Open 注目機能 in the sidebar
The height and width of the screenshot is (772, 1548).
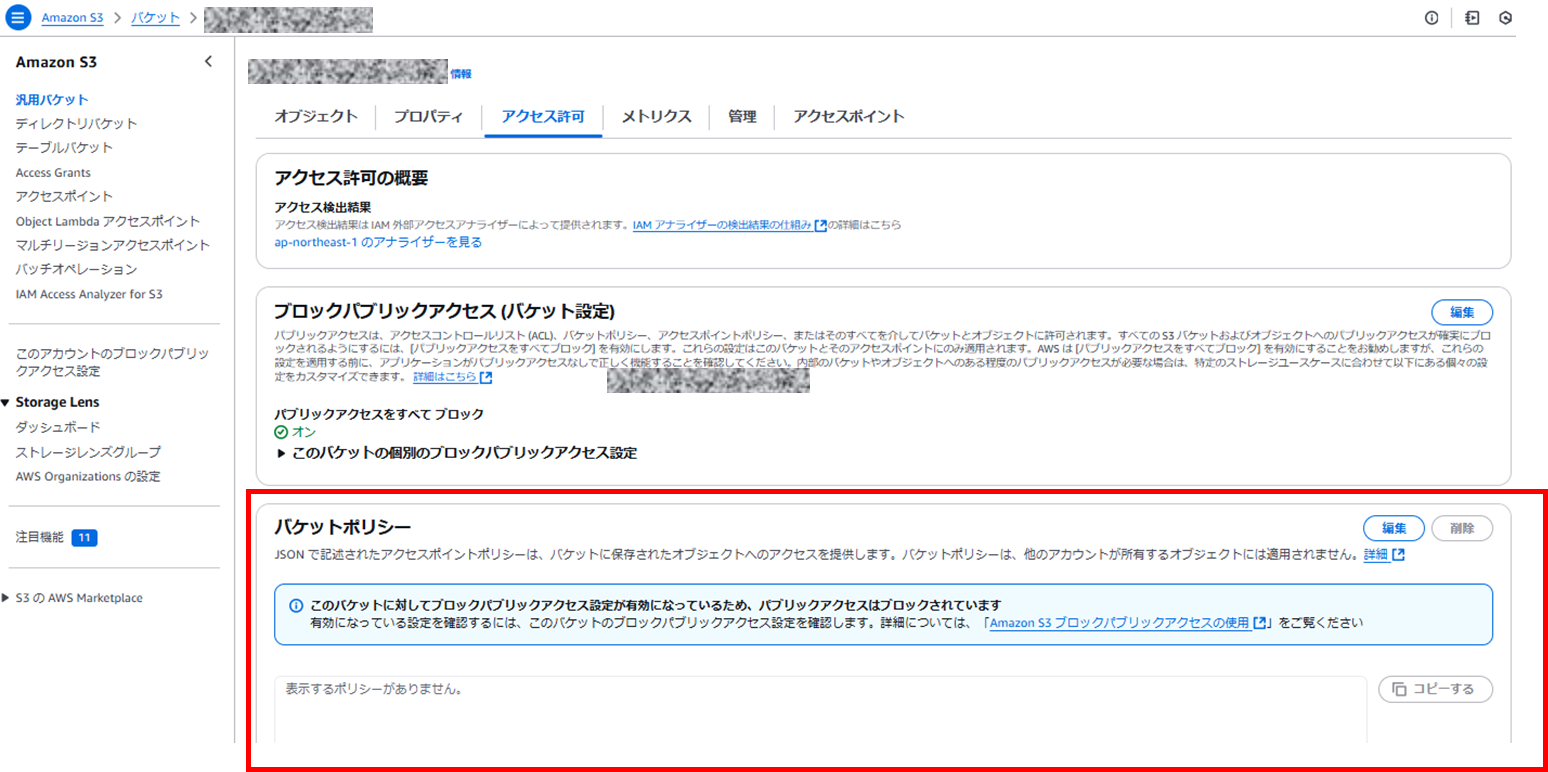(40, 538)
